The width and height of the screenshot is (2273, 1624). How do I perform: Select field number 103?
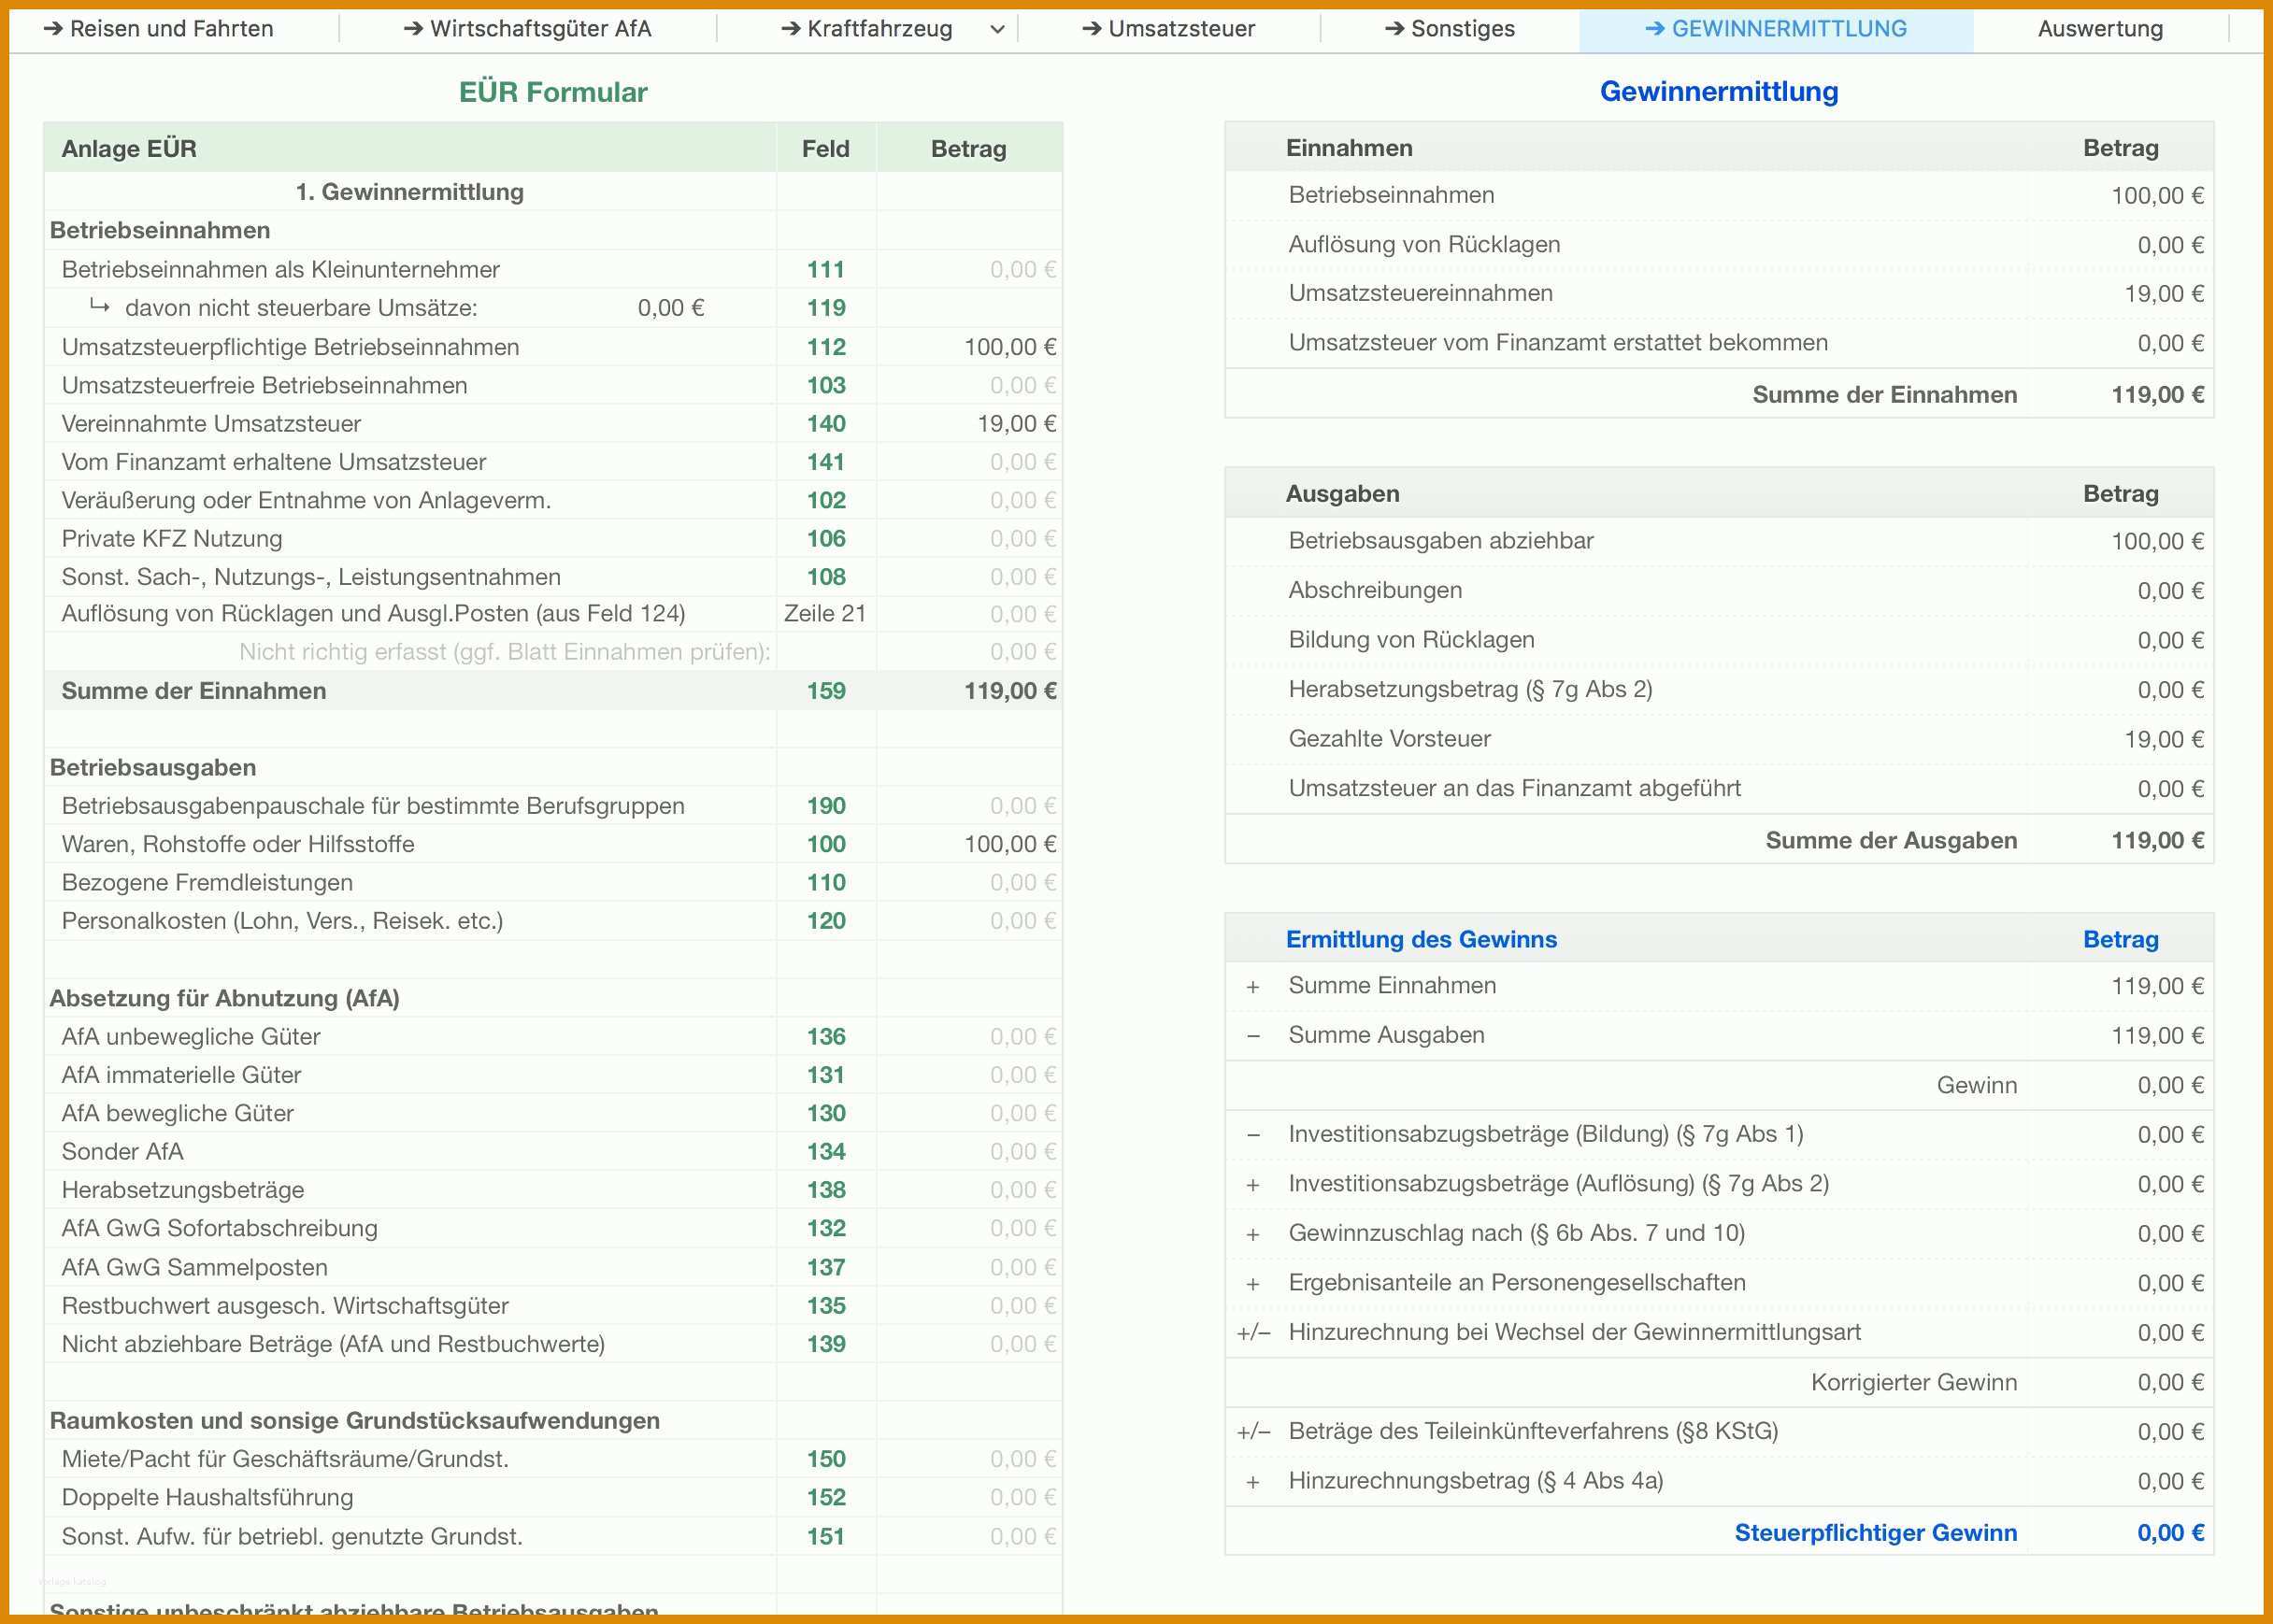point(826,385)
